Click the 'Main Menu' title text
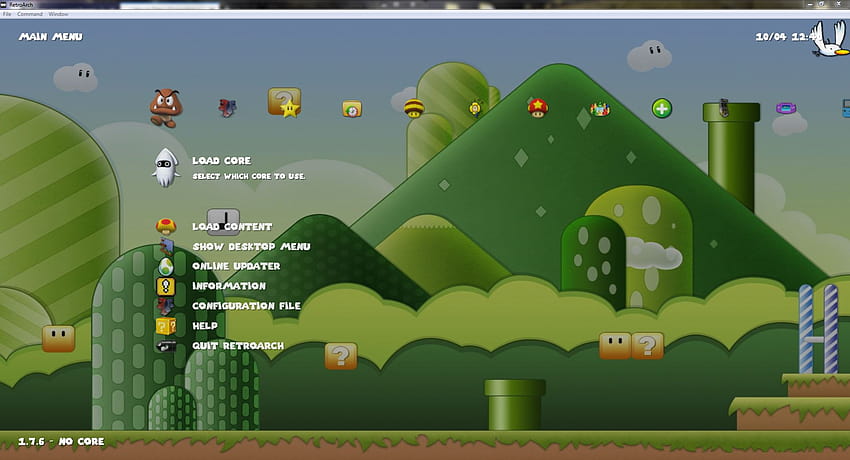 pos(51,37)
